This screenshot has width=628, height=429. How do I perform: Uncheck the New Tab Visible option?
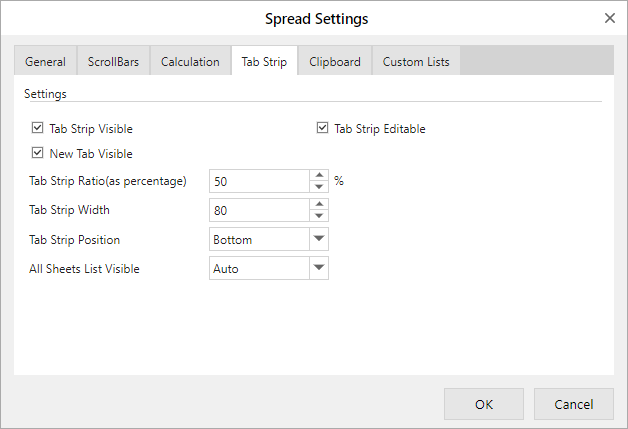click(x=37, y=153)
